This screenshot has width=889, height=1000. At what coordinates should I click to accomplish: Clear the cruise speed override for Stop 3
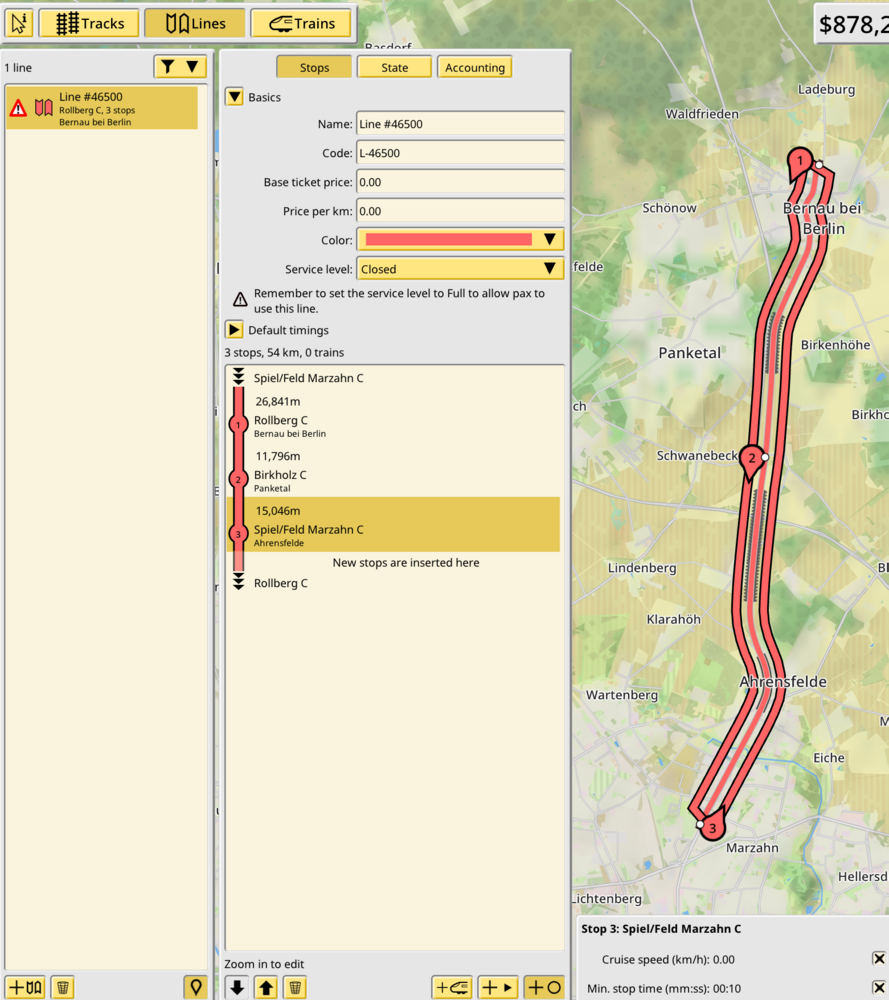coord(878,958)
